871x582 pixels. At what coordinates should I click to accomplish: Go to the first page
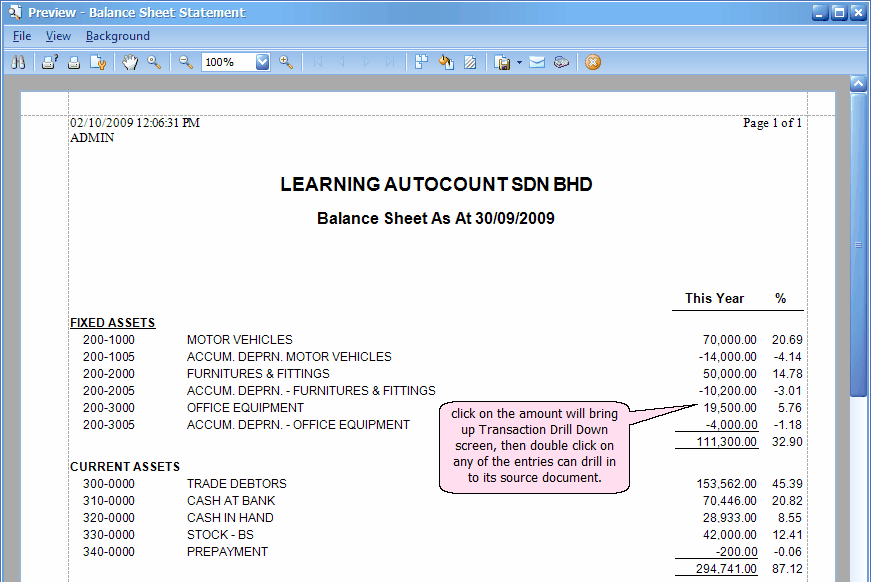[x=318, y=62]
